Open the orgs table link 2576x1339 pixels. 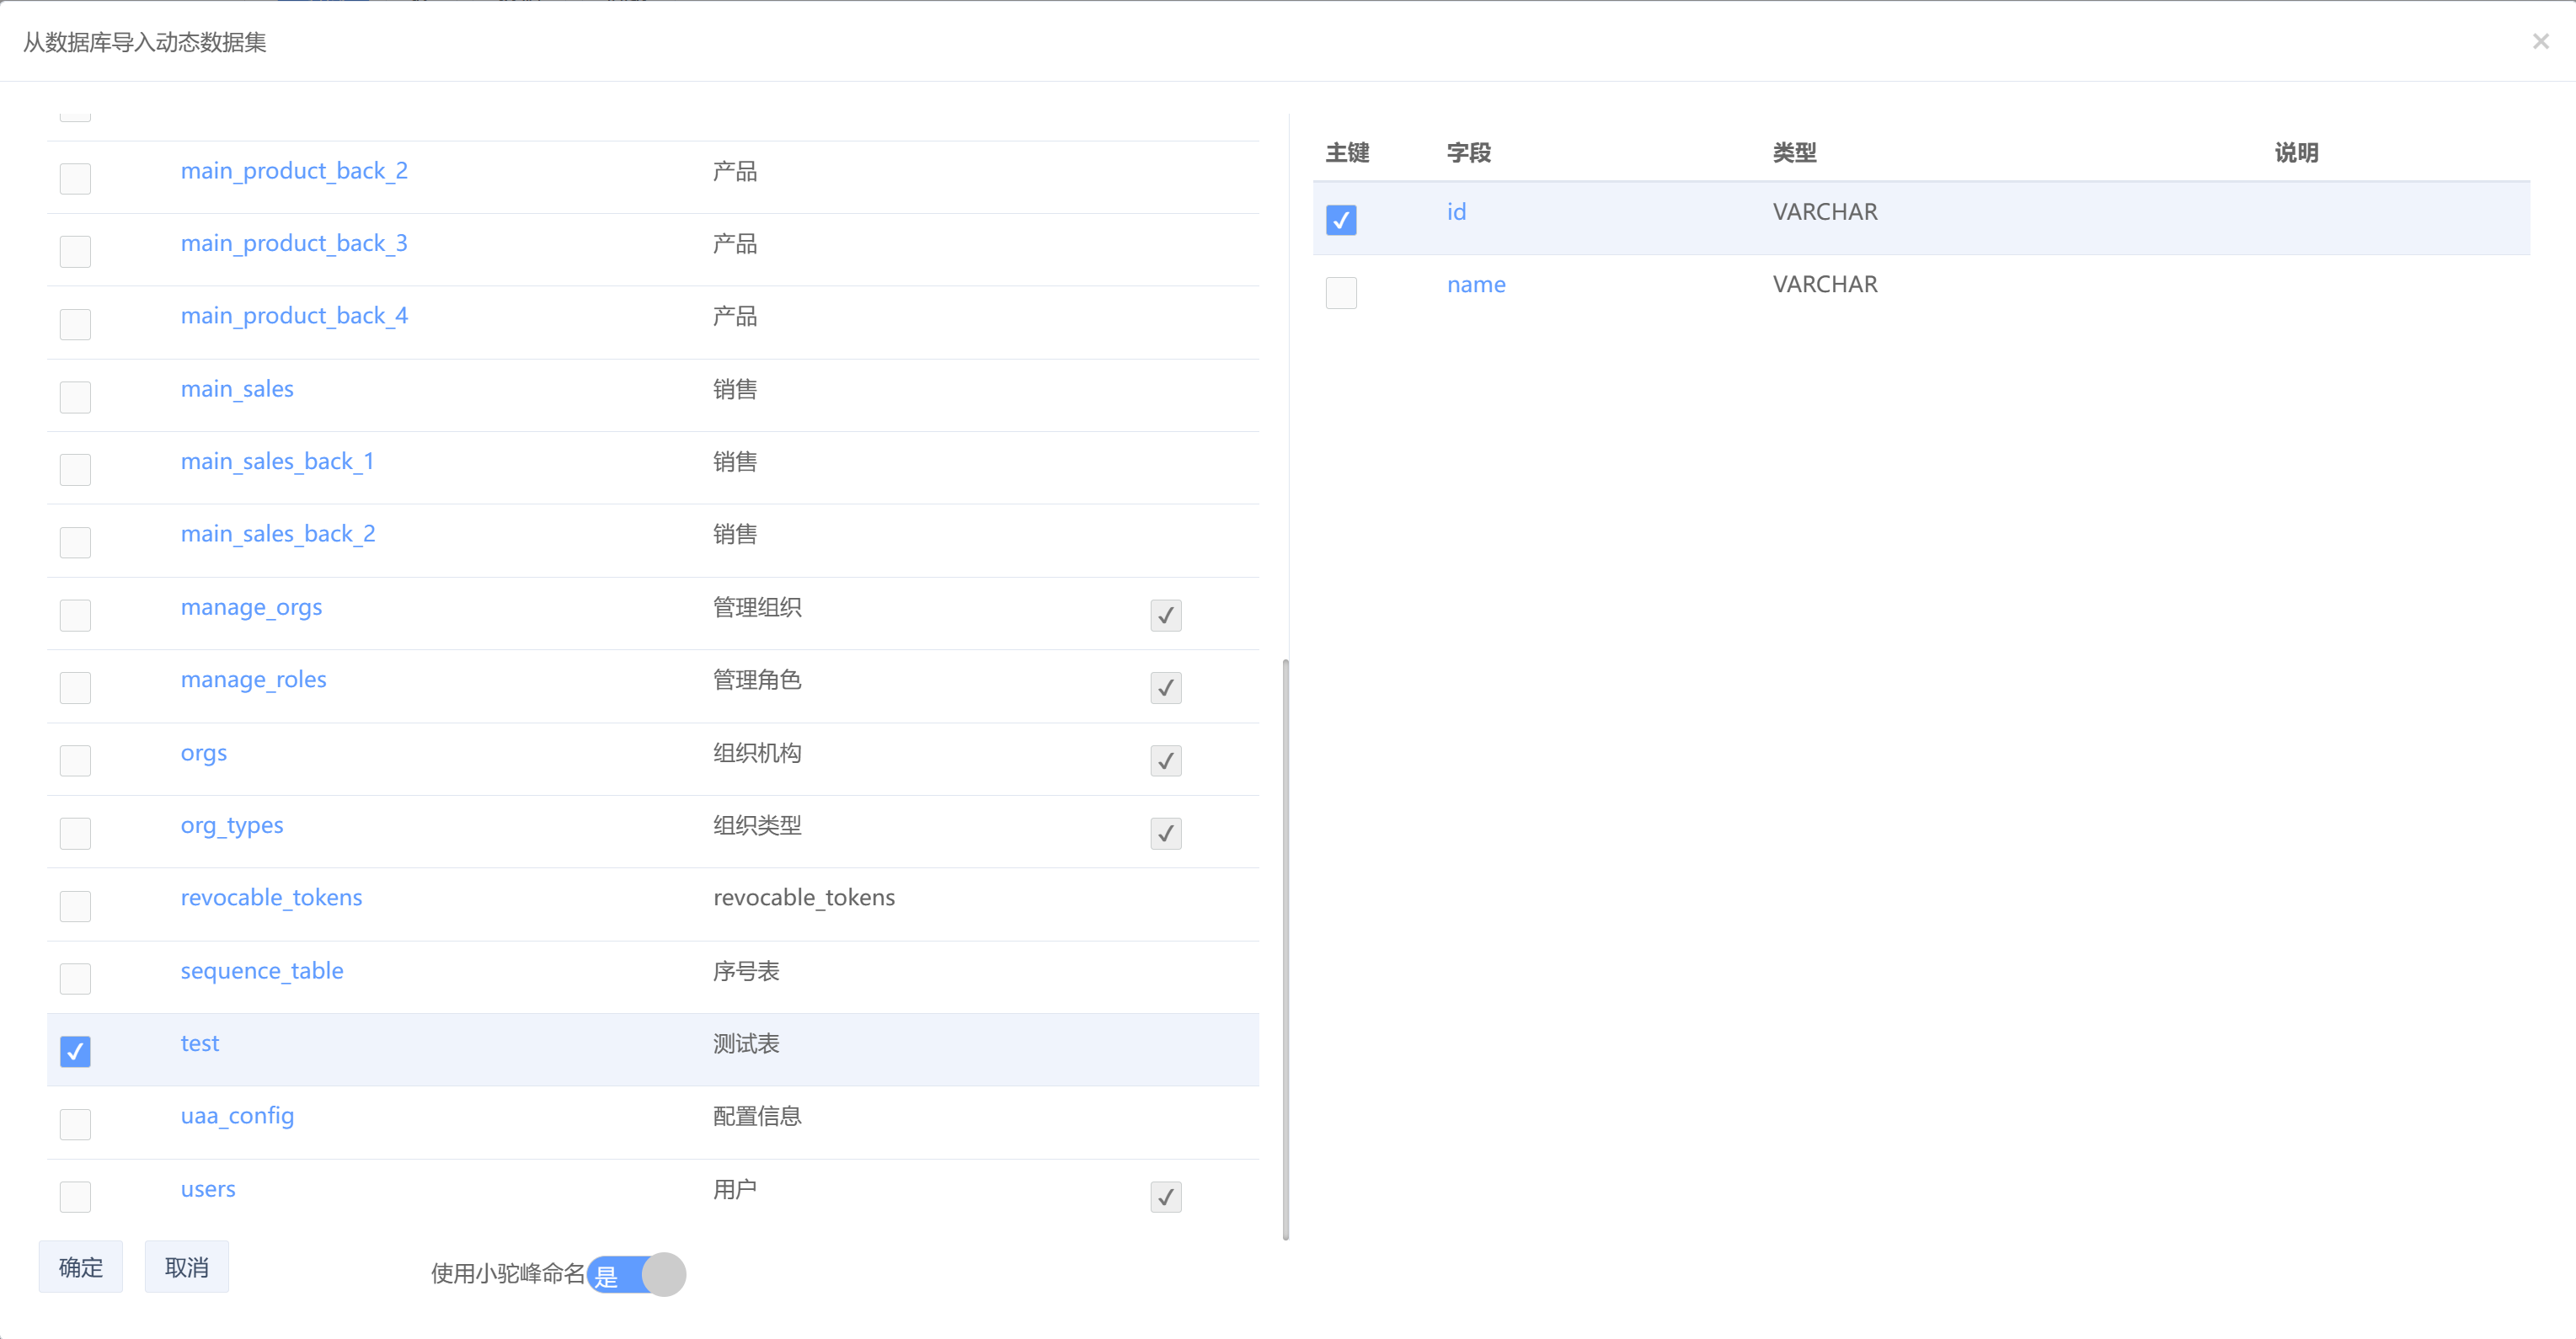click(204, 753)
